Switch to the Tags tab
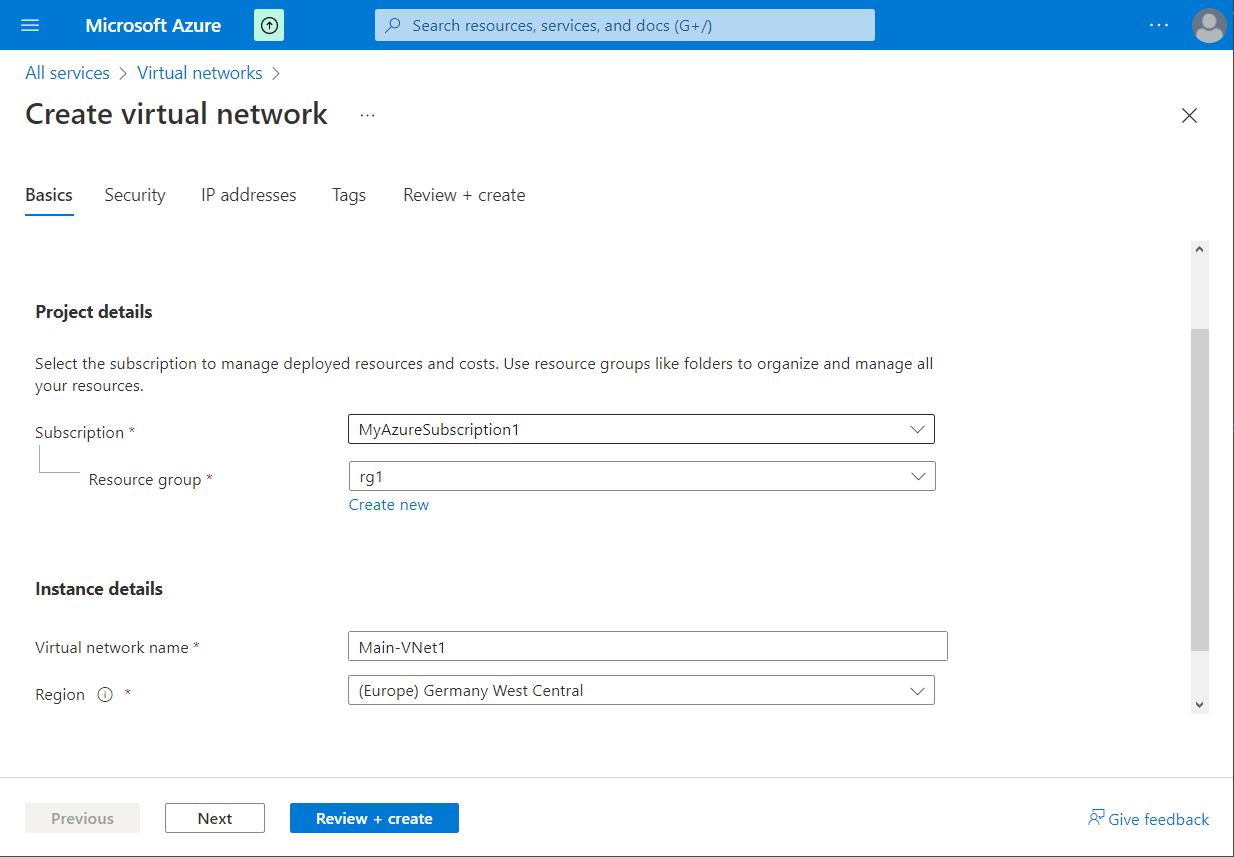The height and width of the screenshot is (857, 1234). pos(349,195)
